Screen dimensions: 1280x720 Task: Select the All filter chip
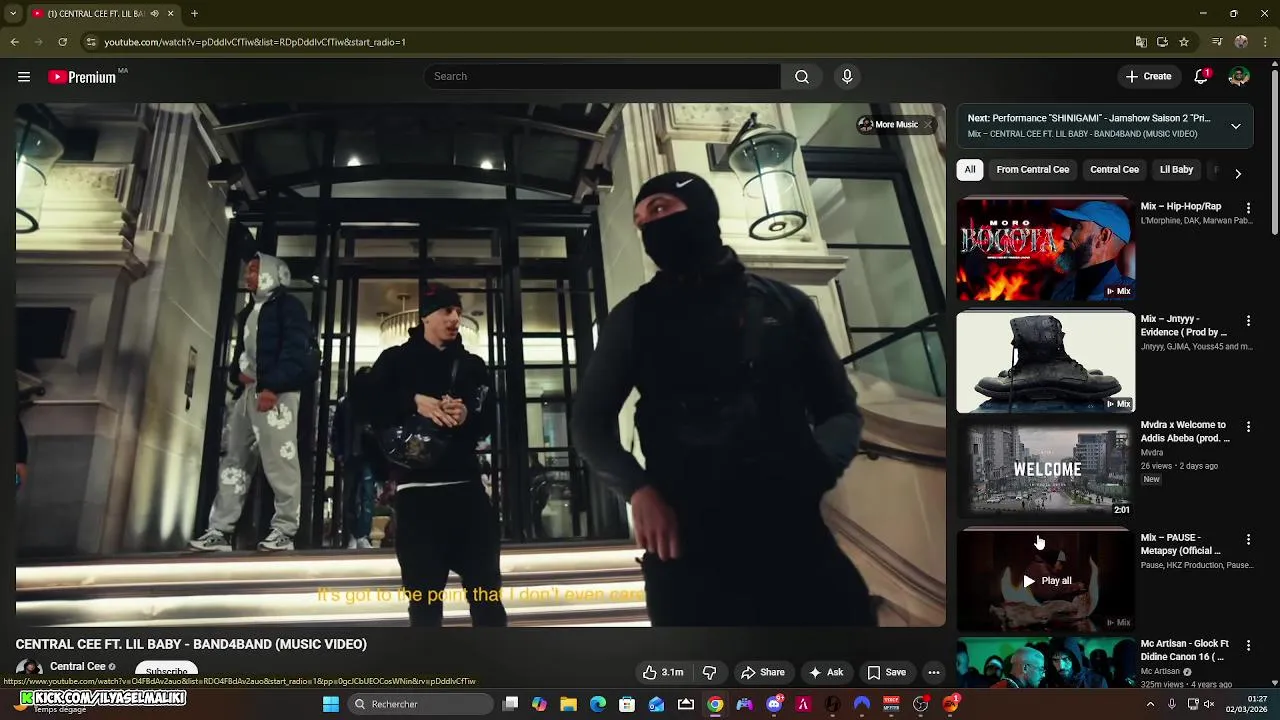tap(970, 170)
